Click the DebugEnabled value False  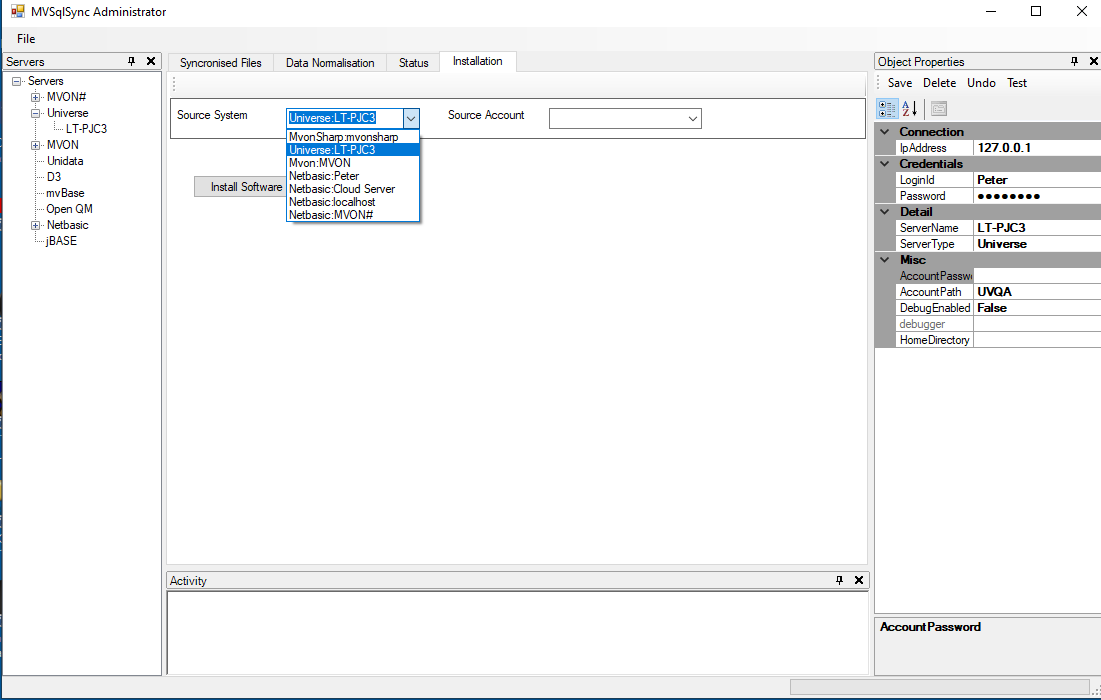[x=1037, y=308]
